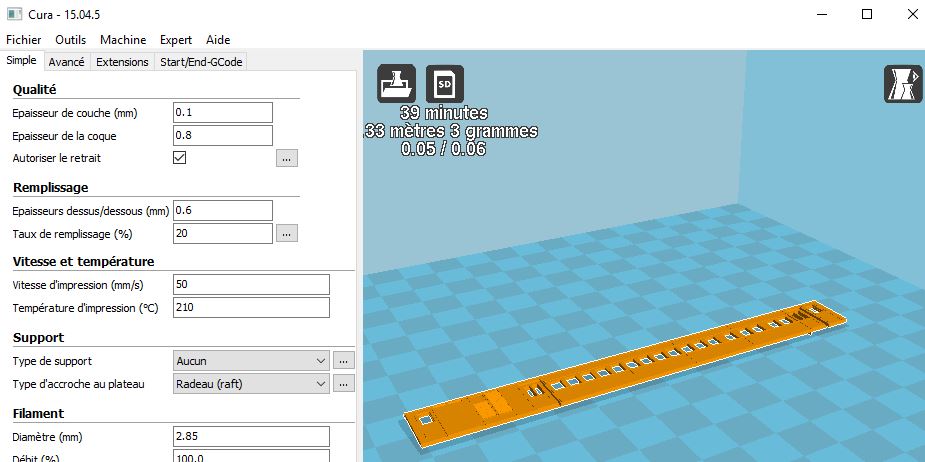
Task: Expand the Type de support dropdown
Action: pyautogui.click(x=251, y=361)
